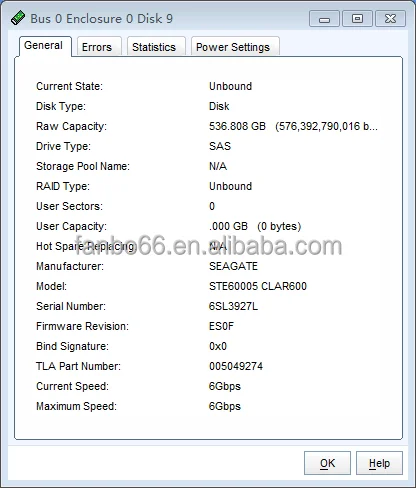Maximize the disk properties window
This screenshot has height=488, width=416.
coord(357,18)
